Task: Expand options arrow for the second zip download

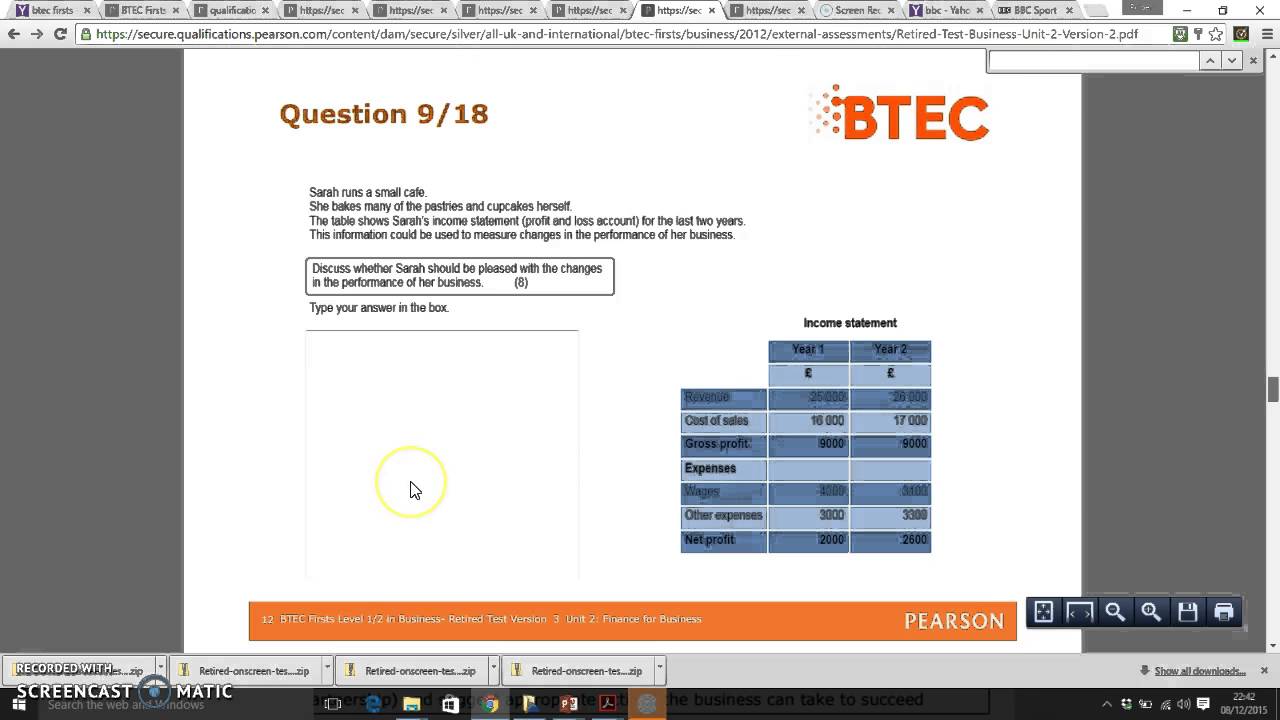Action: coord(327,671)
